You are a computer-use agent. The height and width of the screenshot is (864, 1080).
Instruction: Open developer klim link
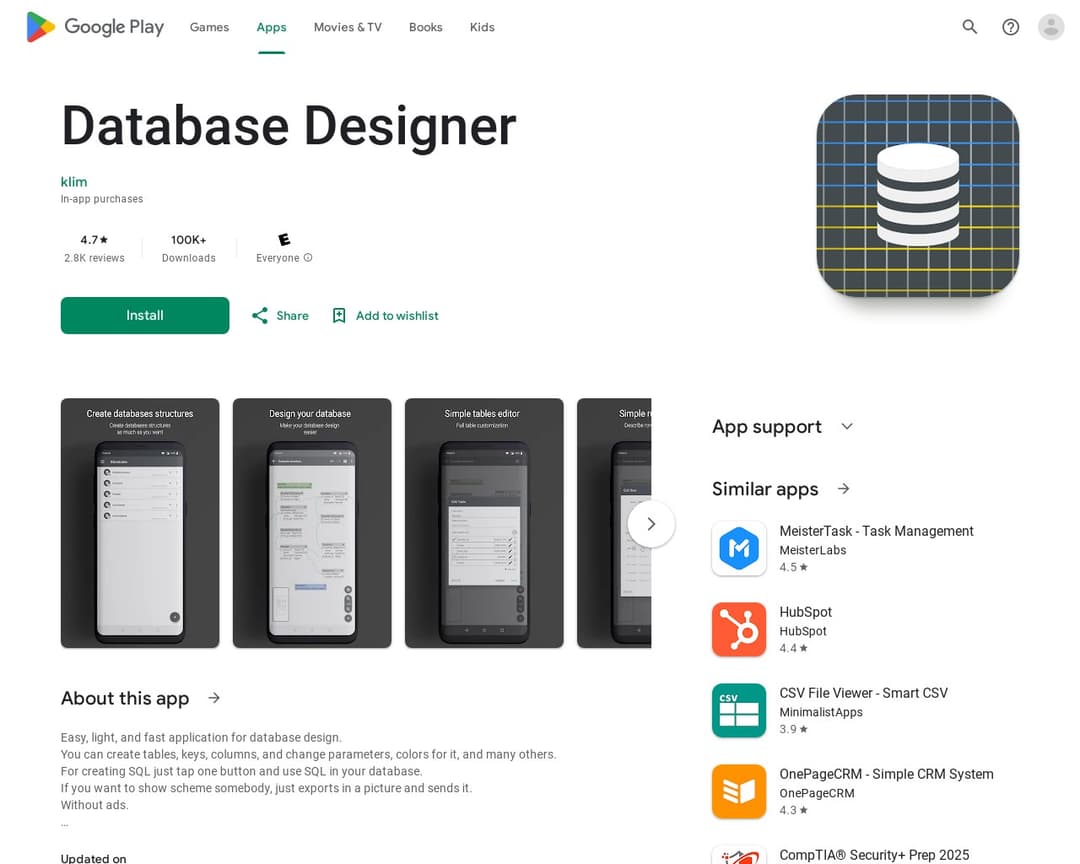[x=74, y=182]
